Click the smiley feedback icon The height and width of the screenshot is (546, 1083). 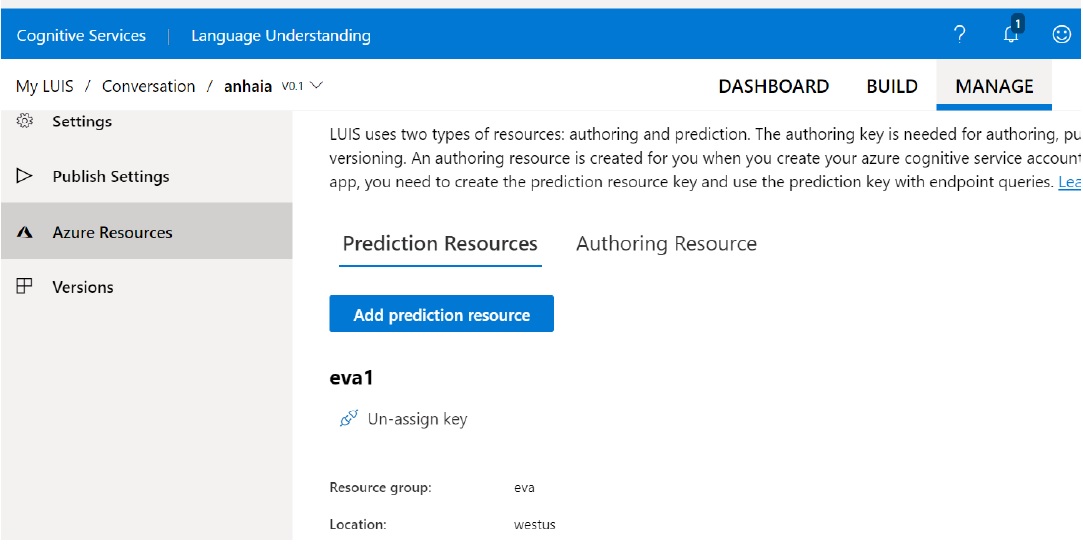pos(1061,35)
